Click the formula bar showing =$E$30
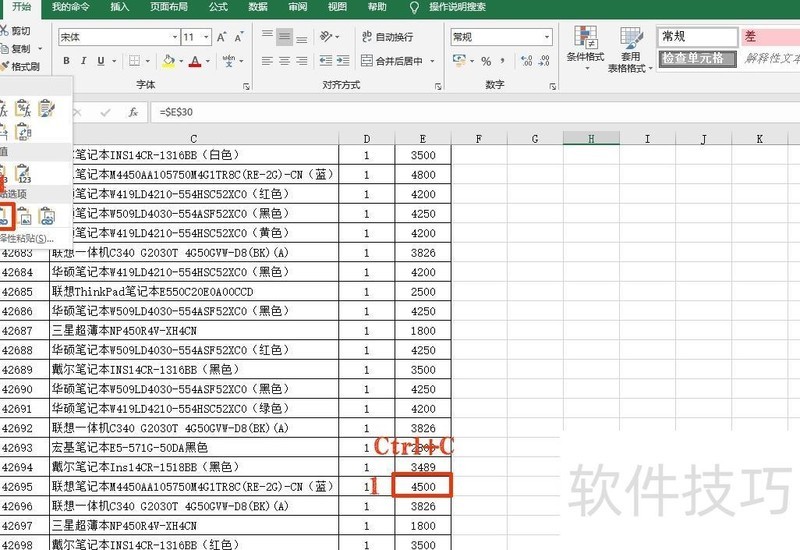This screenshot has width=800, height=550. coord(474,112)
